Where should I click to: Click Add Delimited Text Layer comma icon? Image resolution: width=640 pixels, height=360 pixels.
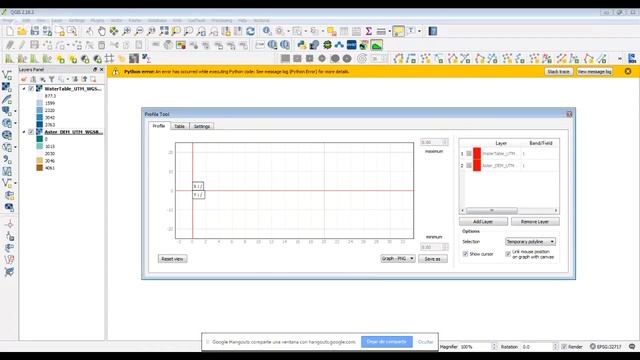pyautogui.click(x=7, y=160)
